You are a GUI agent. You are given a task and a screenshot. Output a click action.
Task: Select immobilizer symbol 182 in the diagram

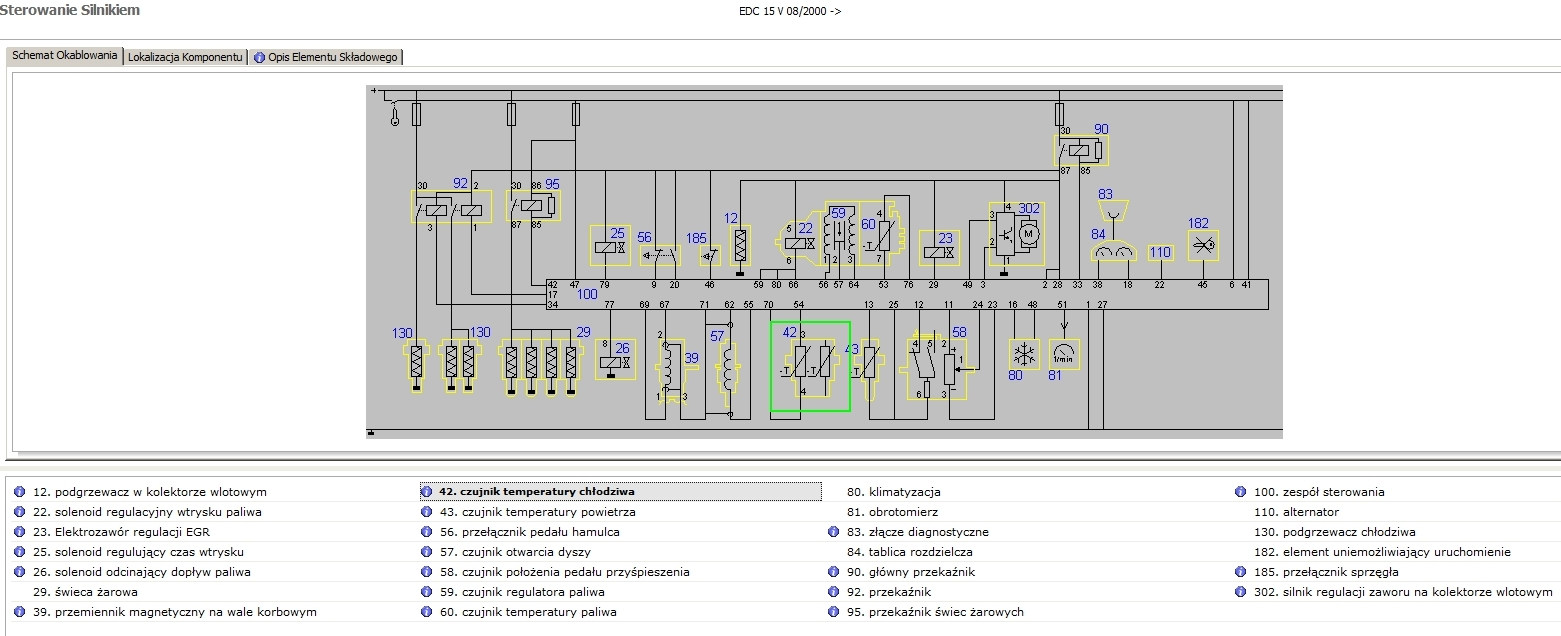(x=1202, y=244)
